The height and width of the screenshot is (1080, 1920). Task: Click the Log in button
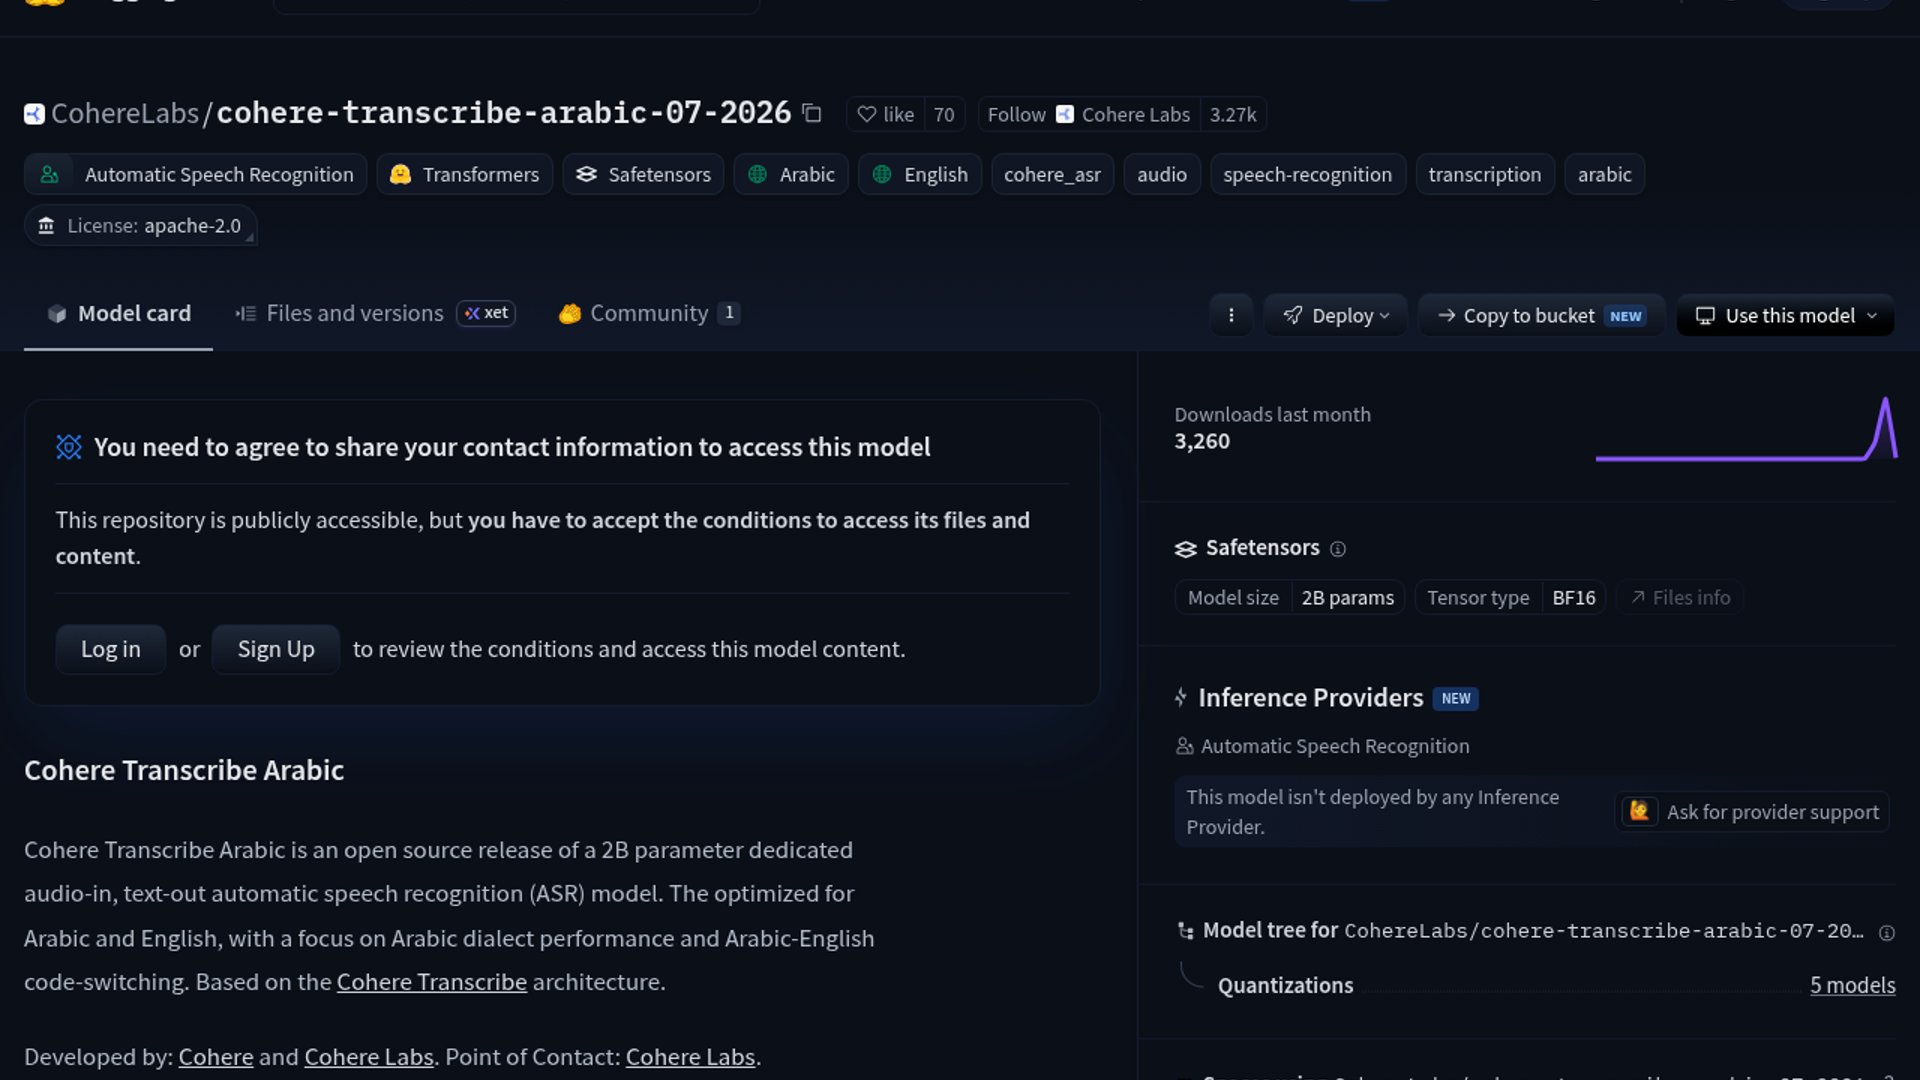coord(110,649)
